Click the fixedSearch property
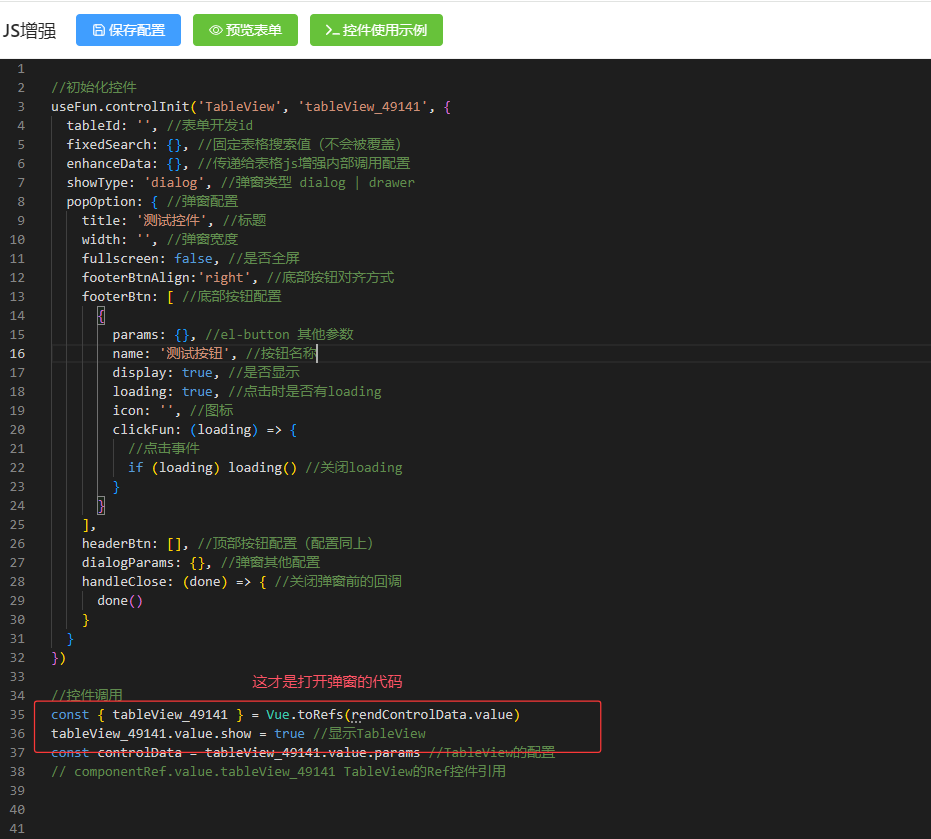Viewport: 931px width, 839px height. [108, 144]
